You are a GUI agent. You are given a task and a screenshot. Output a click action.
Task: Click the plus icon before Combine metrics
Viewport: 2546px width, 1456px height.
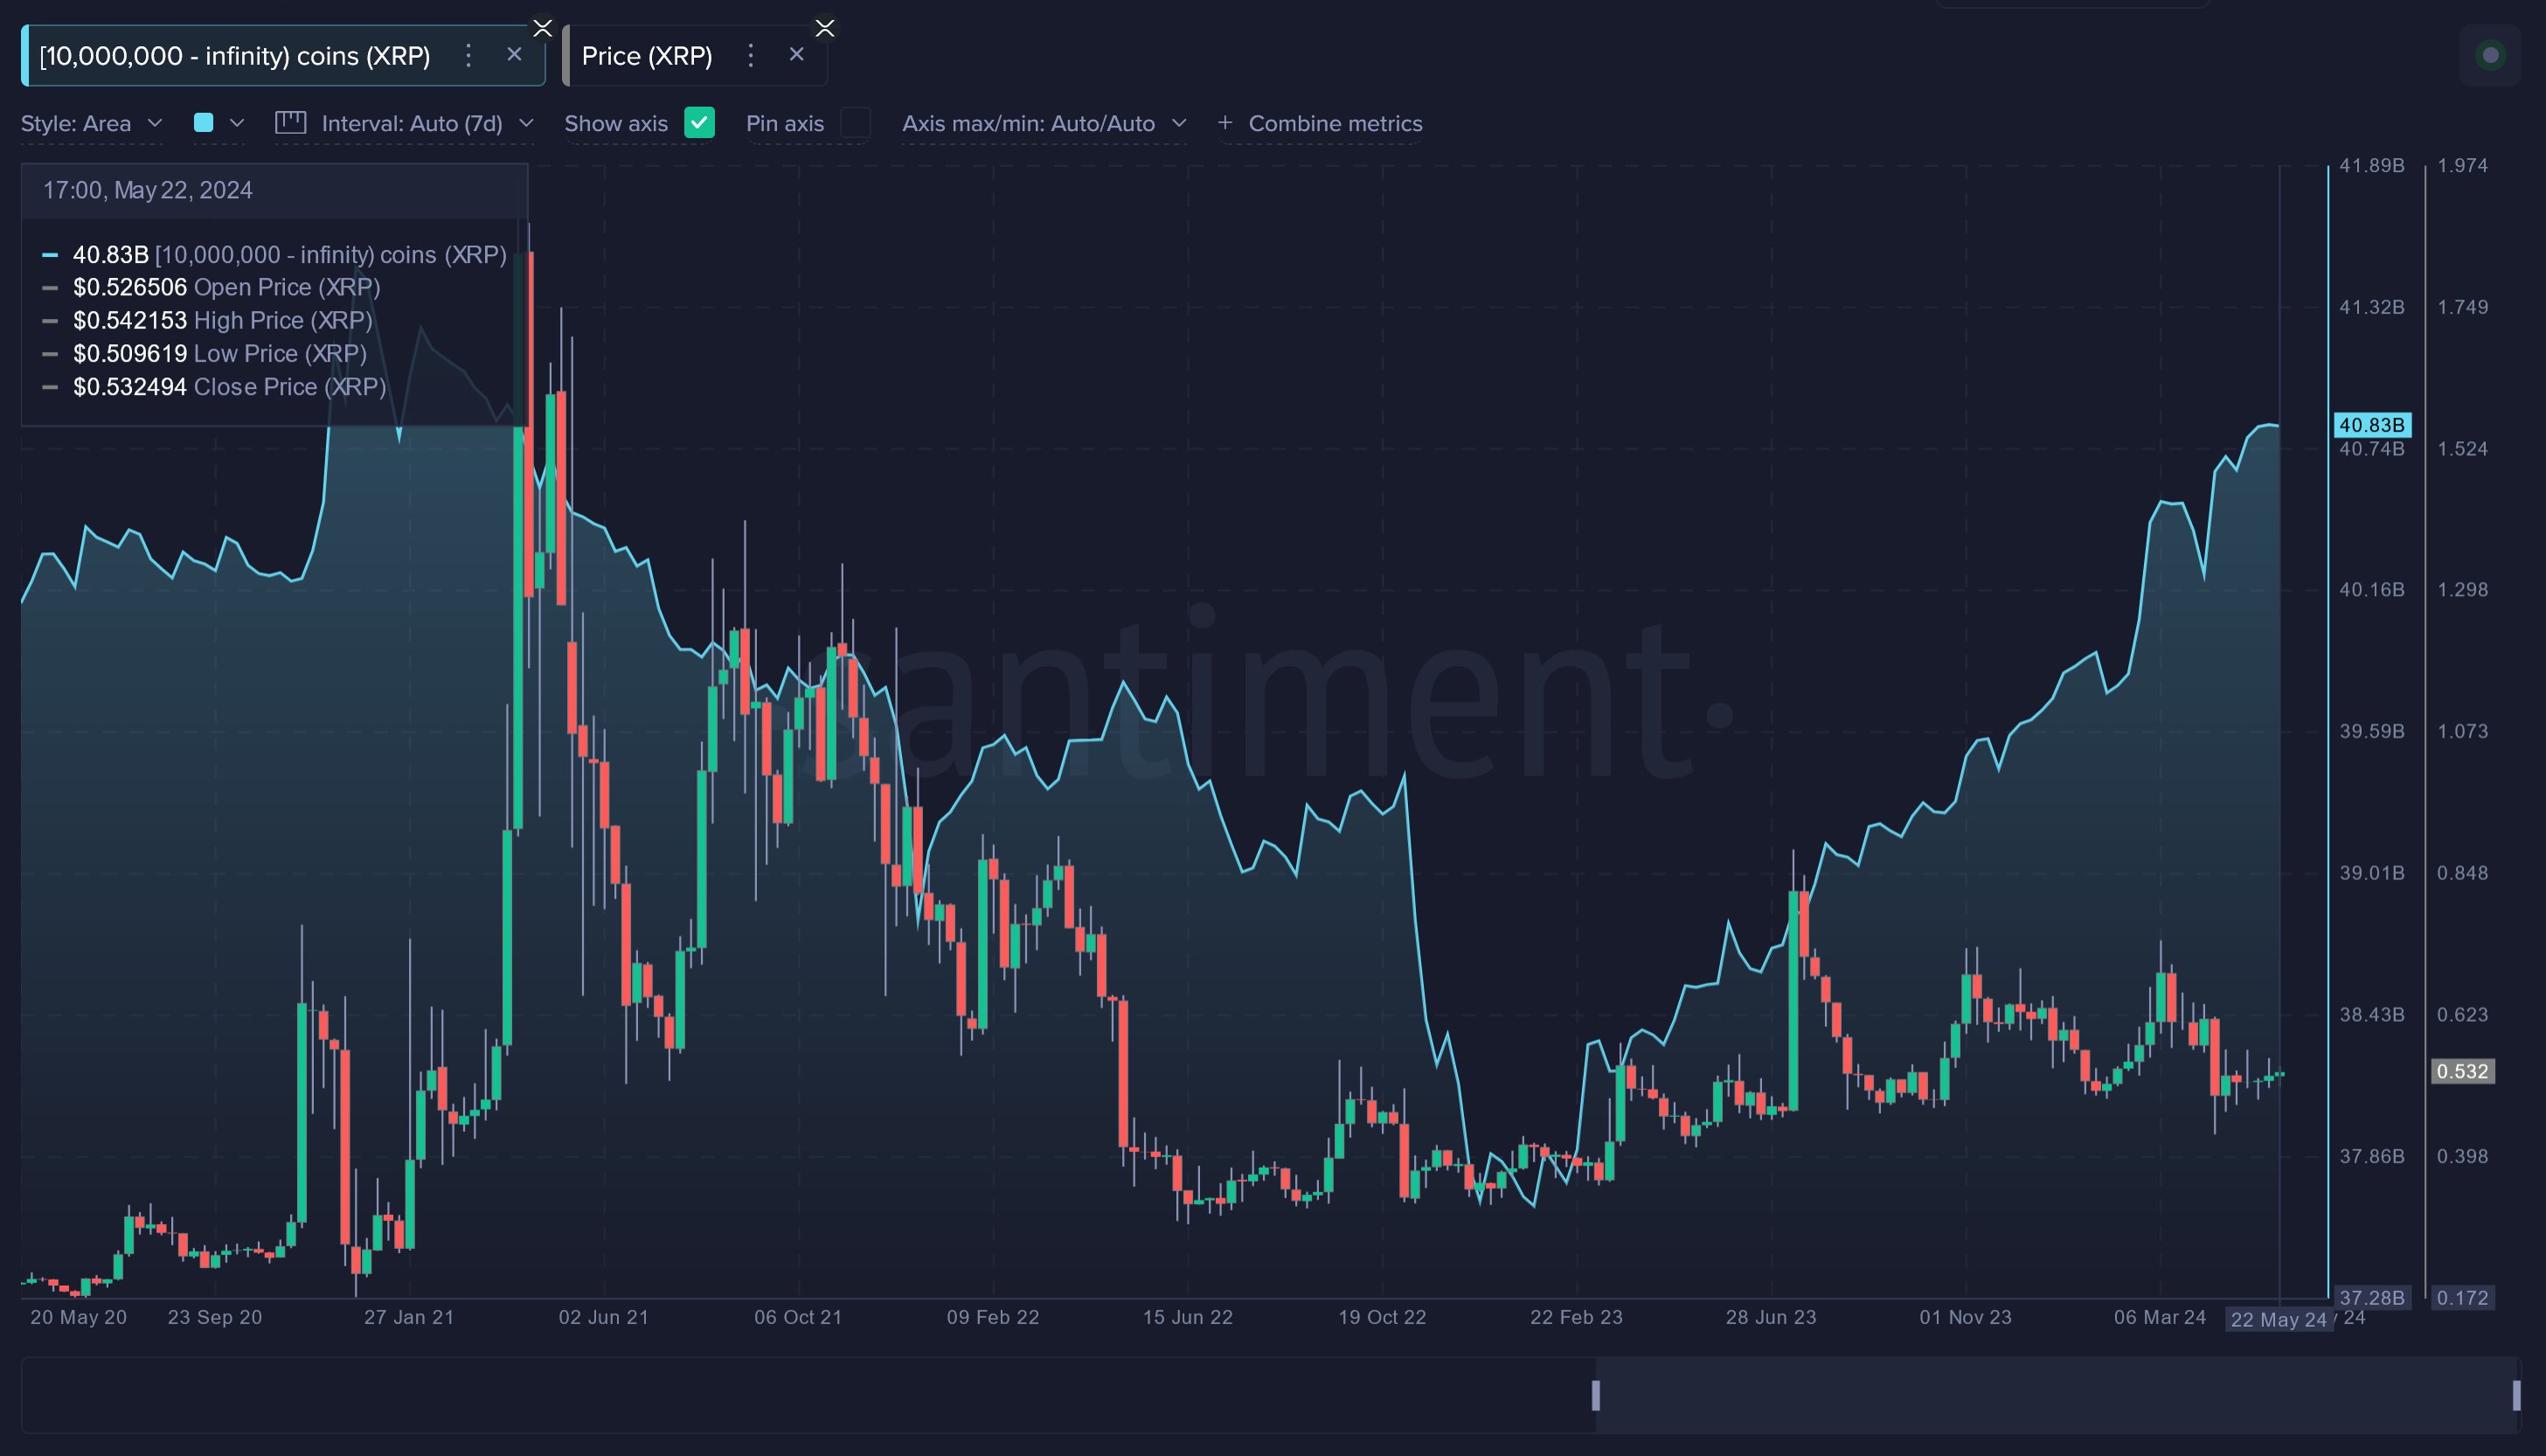1225,123
